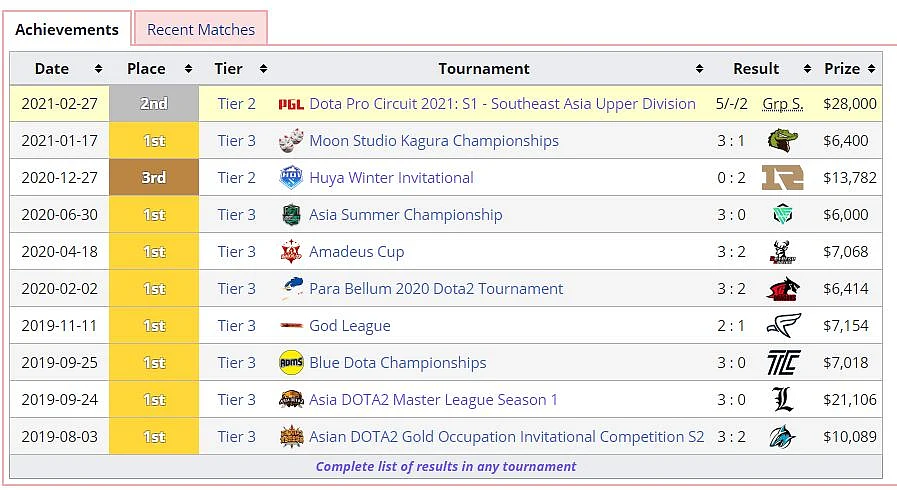The width and height of the screenshot is (897, 490).
Task: Sort the table by Prize column
Action: click(x=871, y=69)
